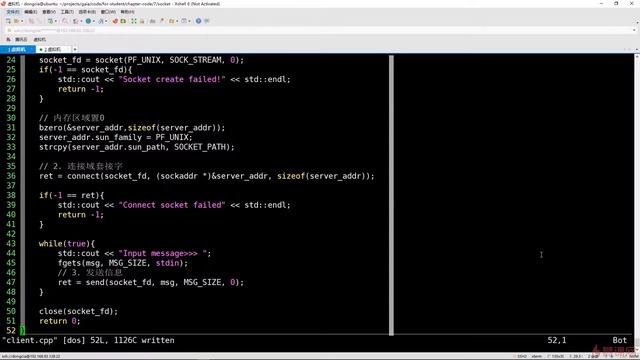Open the 工具(T) menu
The width and height of the screenshot is (640, 360).
click(67, 12)
